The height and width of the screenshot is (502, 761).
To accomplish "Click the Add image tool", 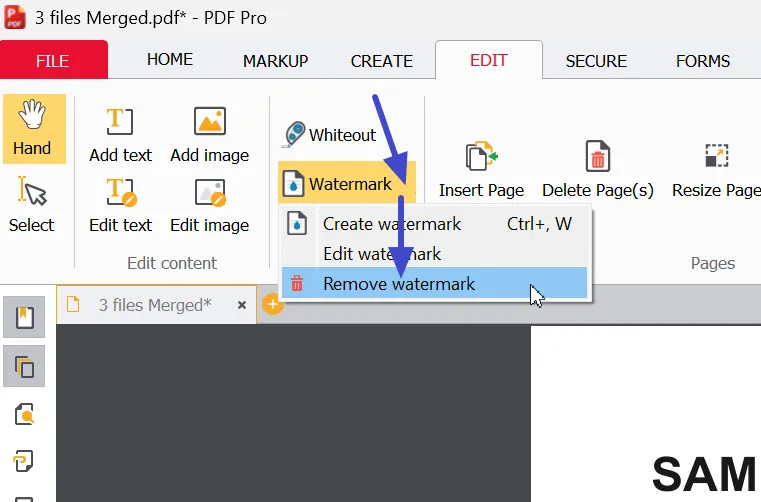I will point(210,135).
